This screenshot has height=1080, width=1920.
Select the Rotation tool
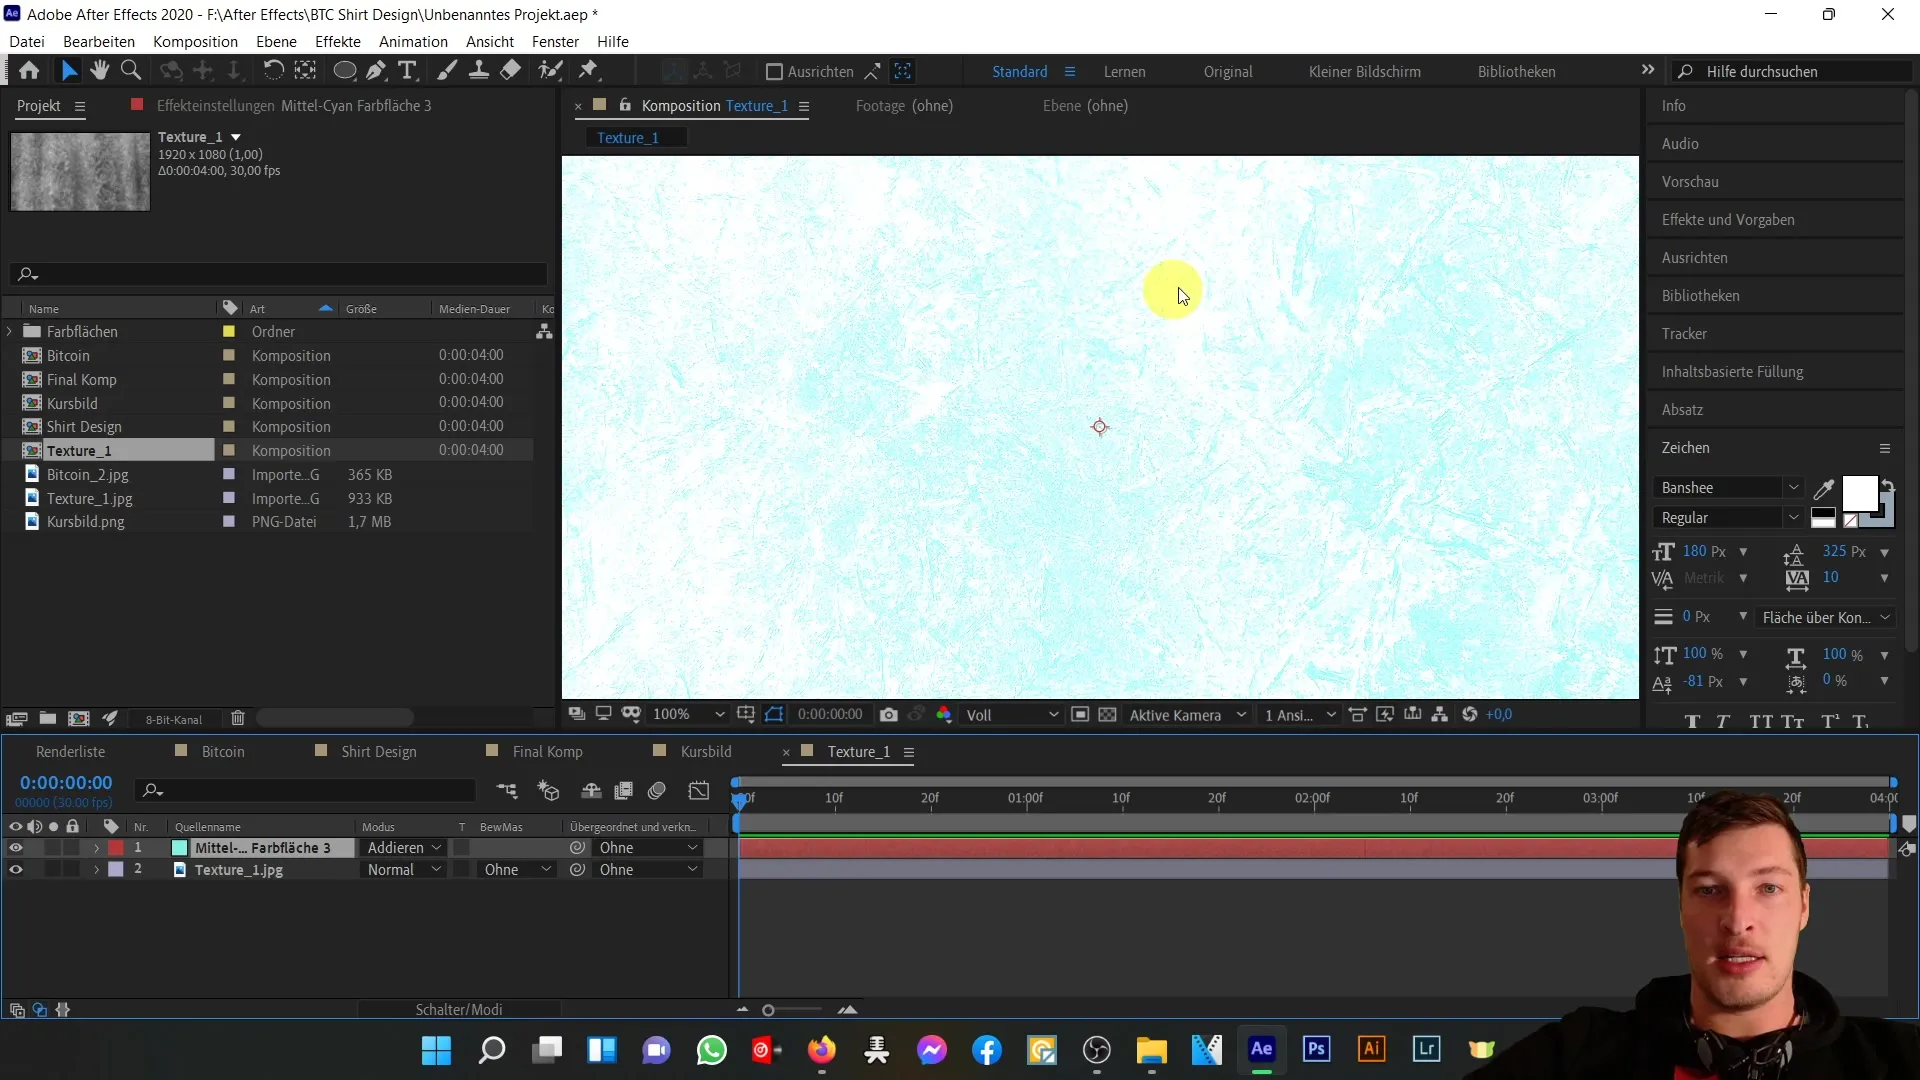[x=273, y=71]
